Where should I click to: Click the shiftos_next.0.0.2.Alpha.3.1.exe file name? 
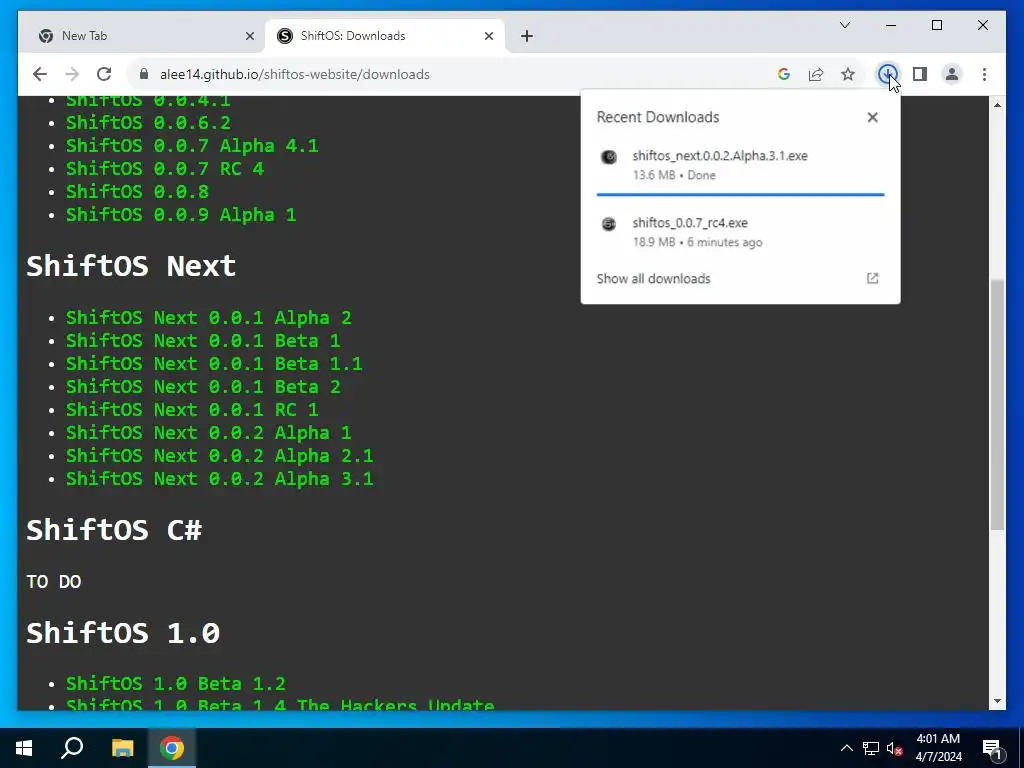720,156
